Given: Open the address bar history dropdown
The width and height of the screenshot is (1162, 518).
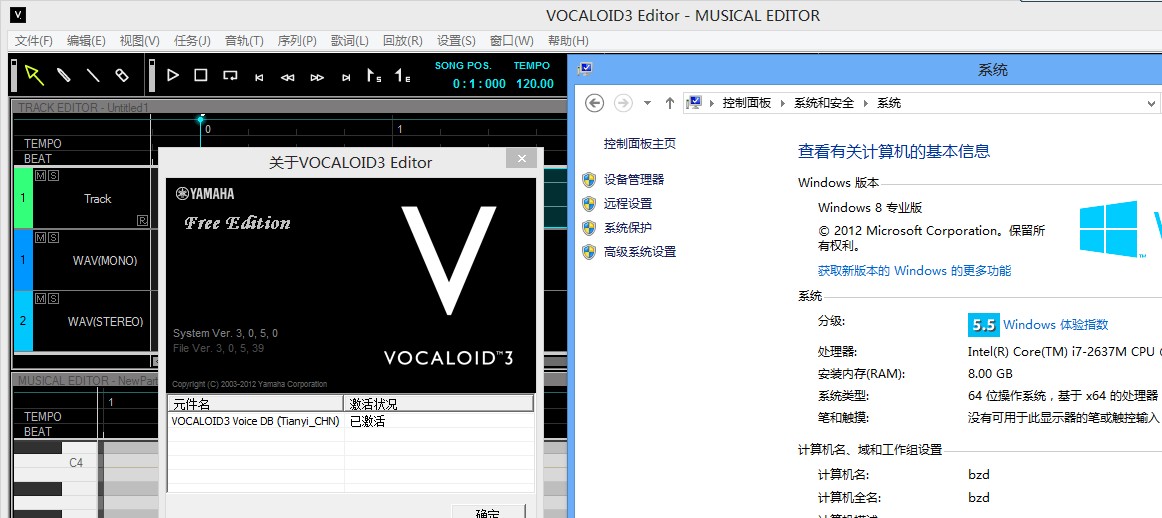Looking at the screenshot, I should pyautogui.click(x=1150, y=103).
